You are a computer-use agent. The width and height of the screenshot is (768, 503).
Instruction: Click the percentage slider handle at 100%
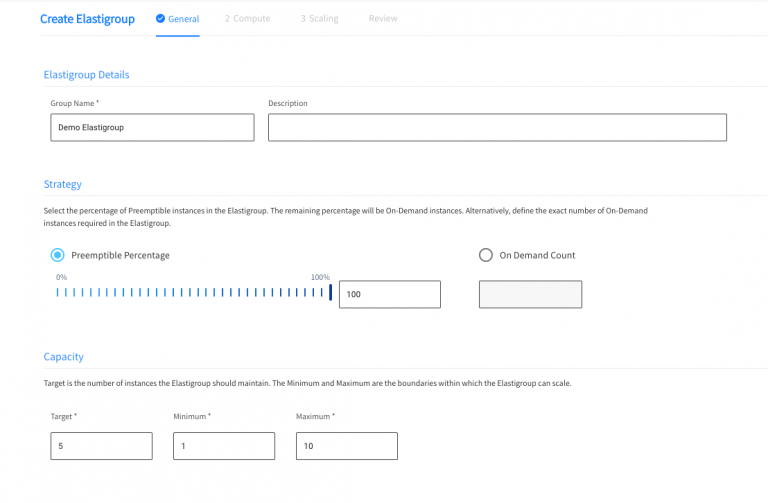pyautogui.click(x=330, y=292)
